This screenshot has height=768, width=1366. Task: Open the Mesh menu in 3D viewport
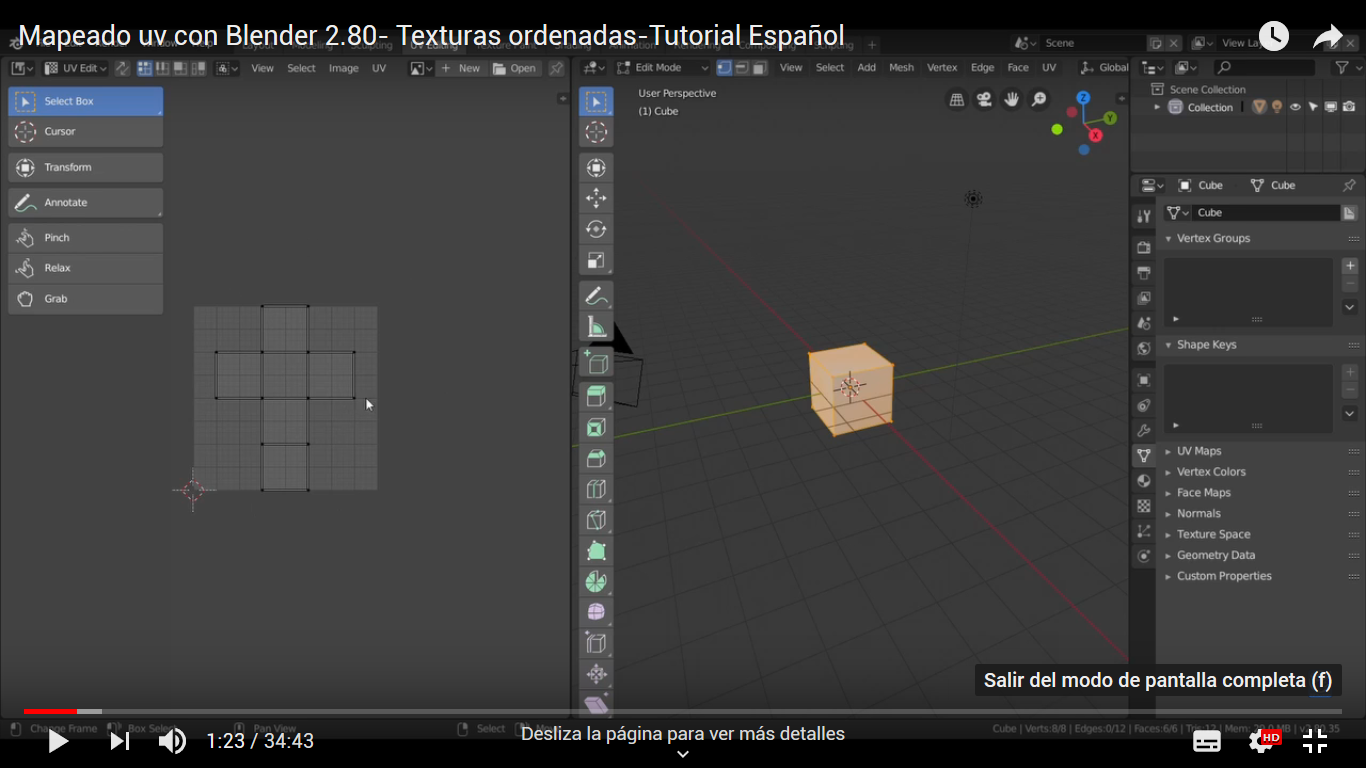pyautogui.click(x=901, y=68)
